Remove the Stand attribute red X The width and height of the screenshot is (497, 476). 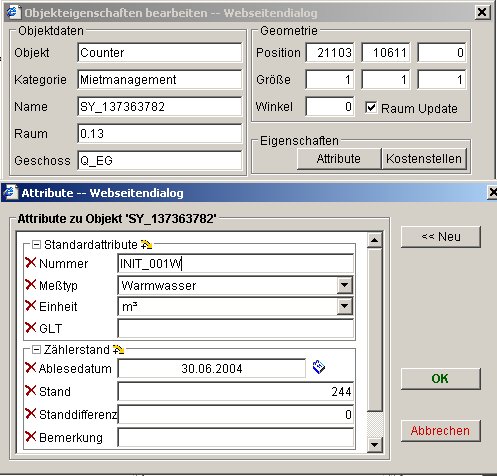[x=30, y=391]
